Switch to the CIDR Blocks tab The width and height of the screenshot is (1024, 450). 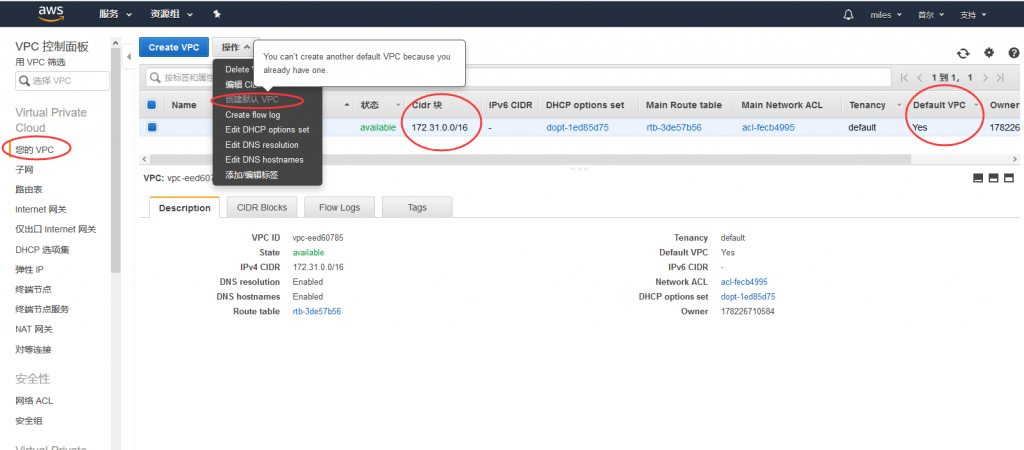click(262, 207)
